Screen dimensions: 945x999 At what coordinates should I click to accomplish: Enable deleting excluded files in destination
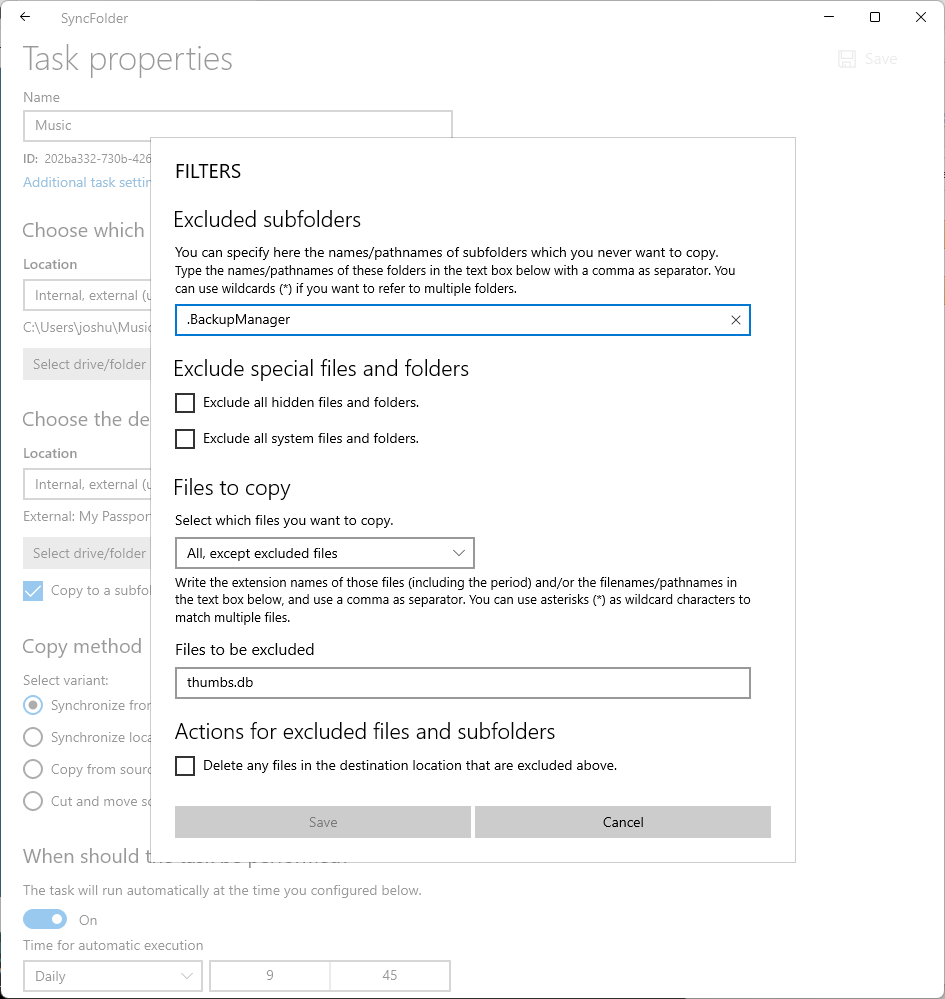coord(185,766)
